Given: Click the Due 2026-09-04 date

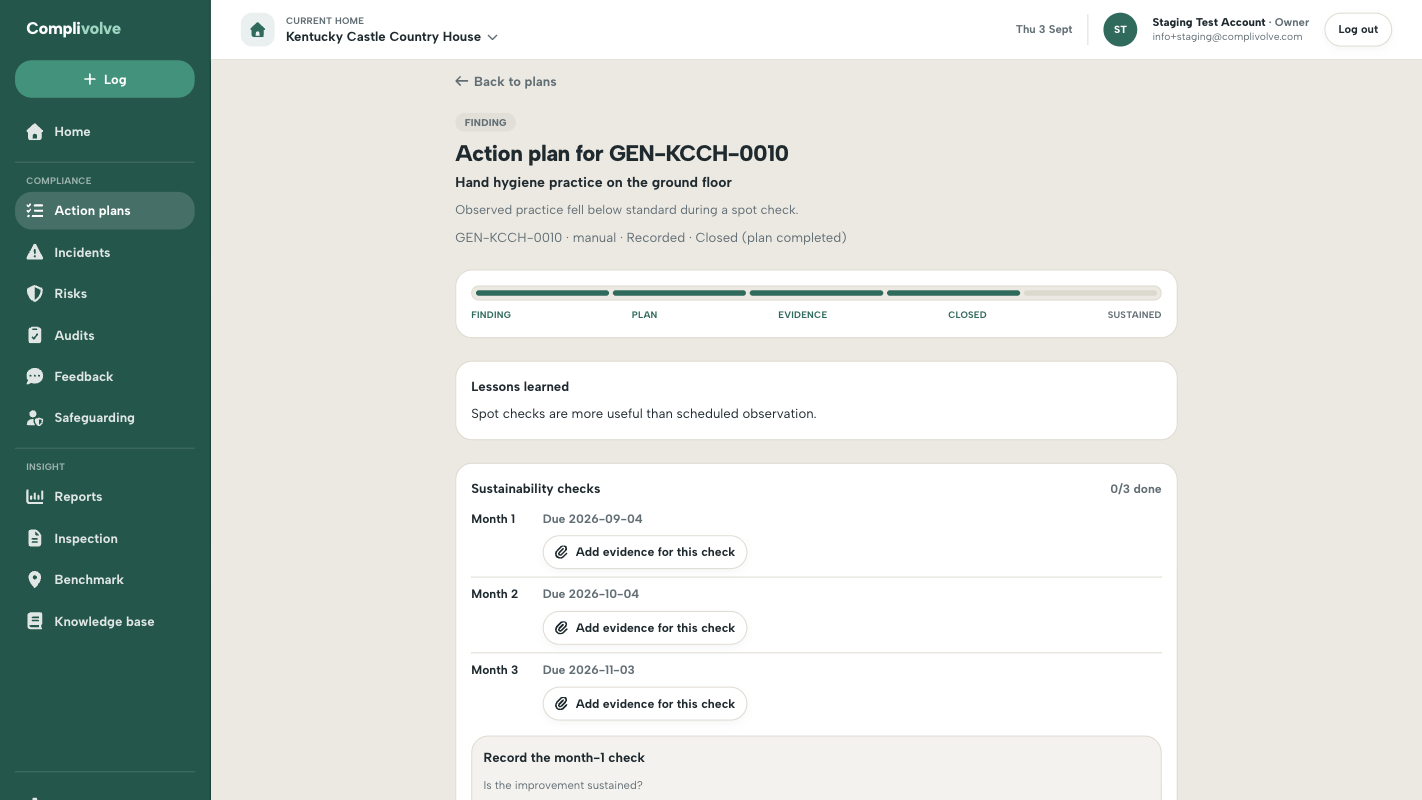Looking at the screenshot, I should coord(593,519).
